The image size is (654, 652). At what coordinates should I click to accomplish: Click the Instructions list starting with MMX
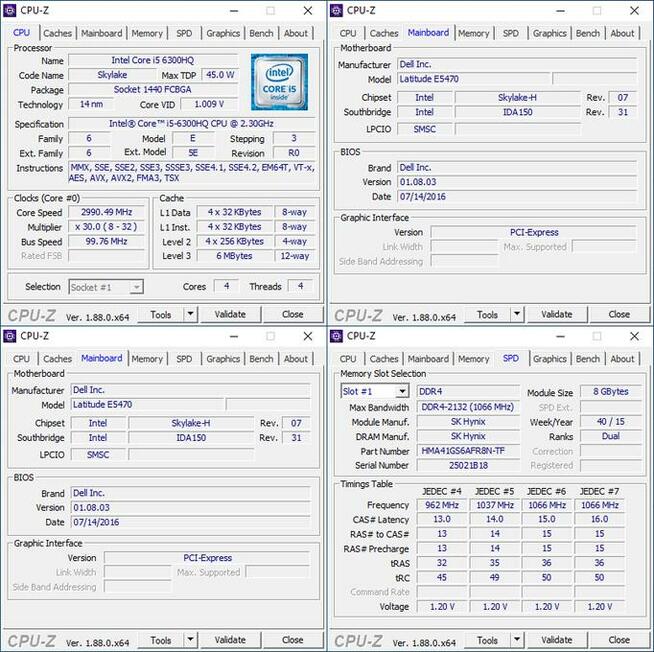coord(192,173)
